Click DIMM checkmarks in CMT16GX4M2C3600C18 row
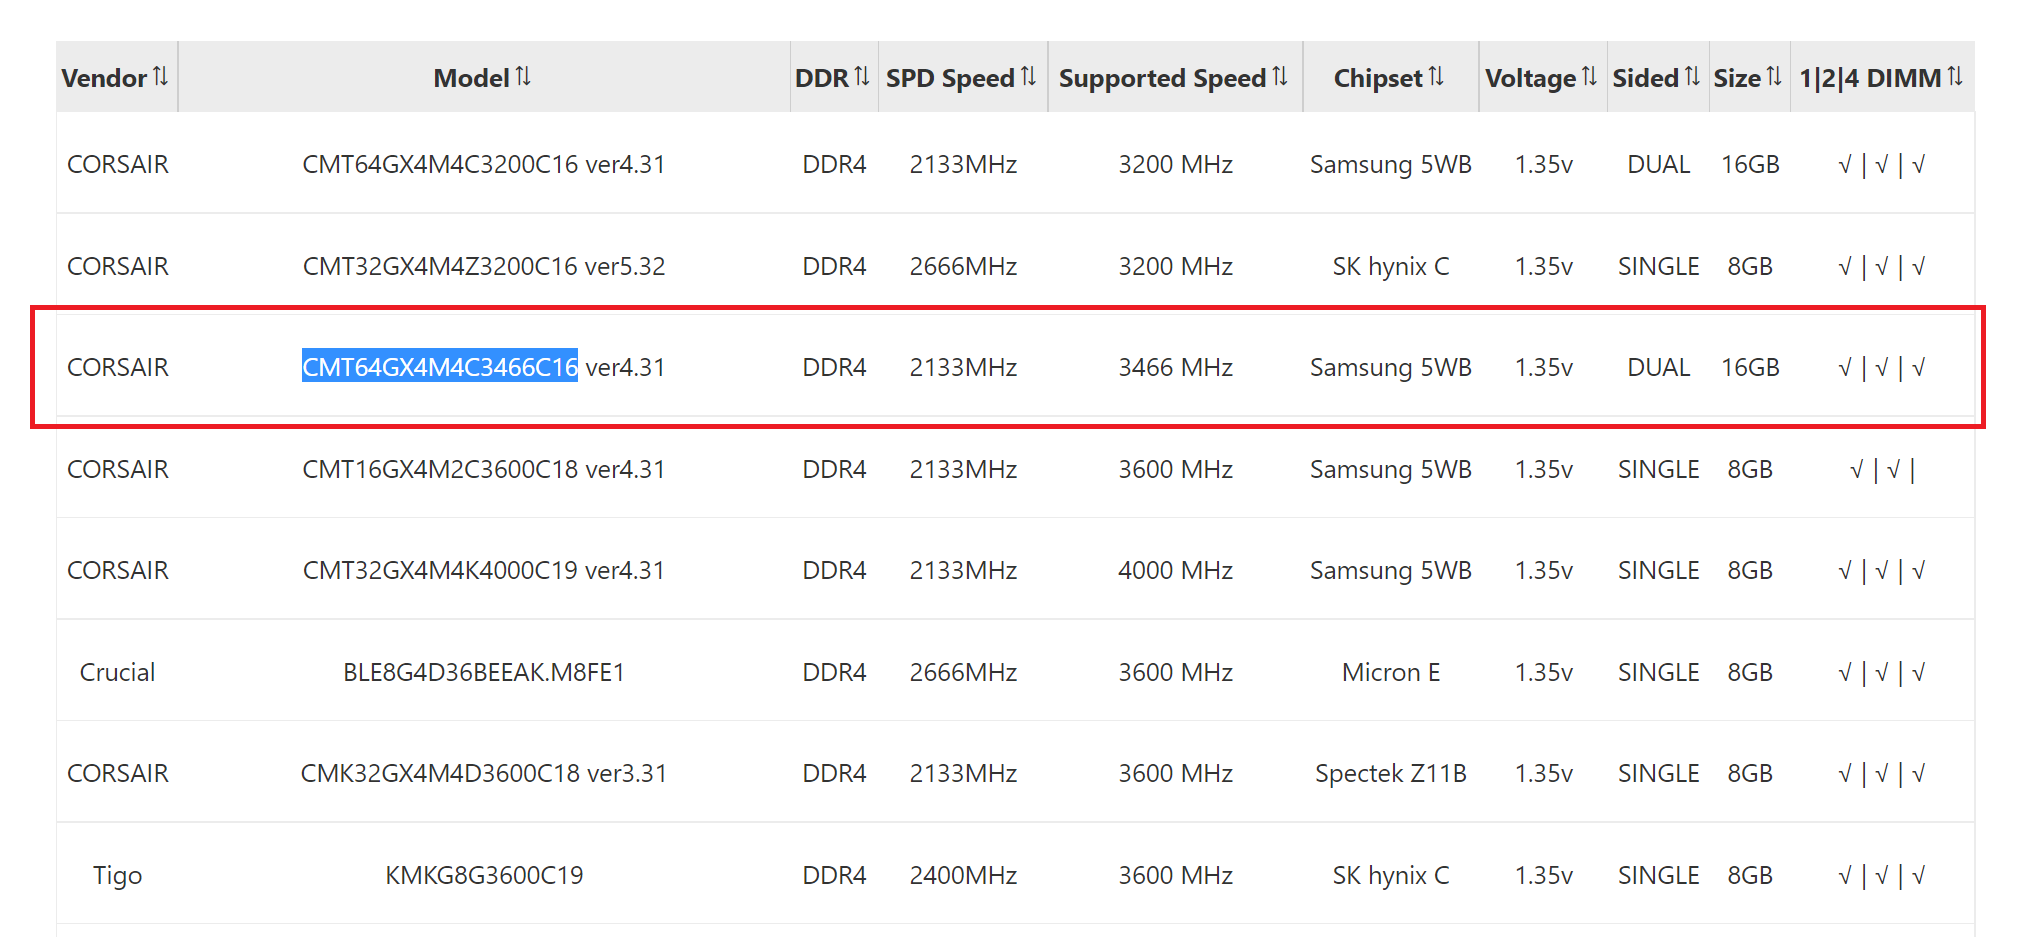This screenshot has height=937, width=2029. pyautogui.click(x=1882, y=469)
